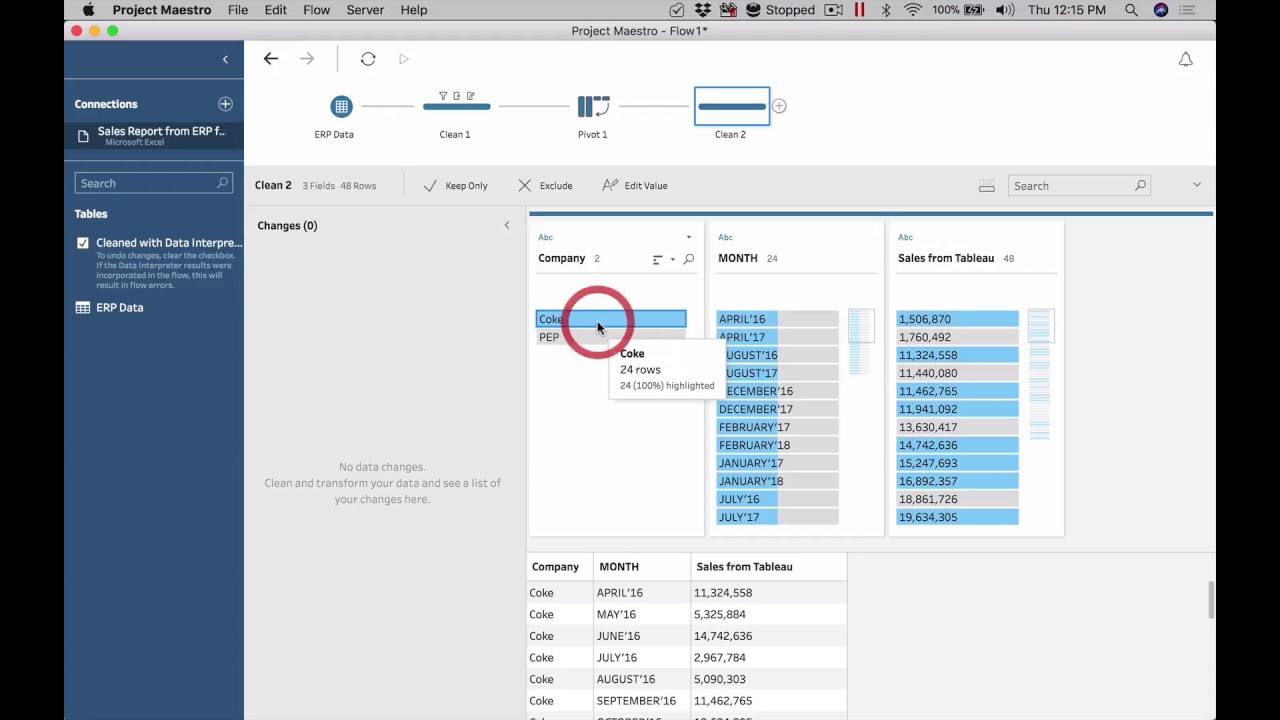Click Sales from Tableau scroll overview
The width and height of the screenshot is (1280, 720).
click(1040, 375)
